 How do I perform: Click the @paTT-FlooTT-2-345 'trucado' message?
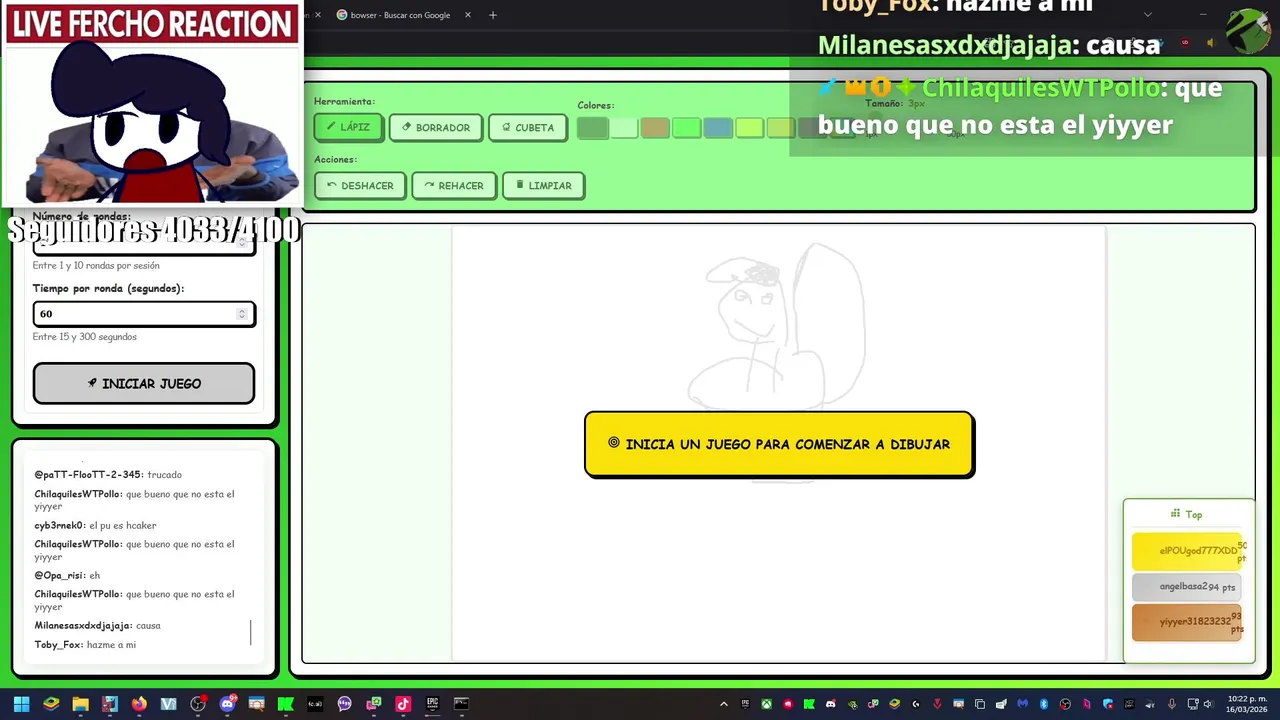tap(108, 474)
